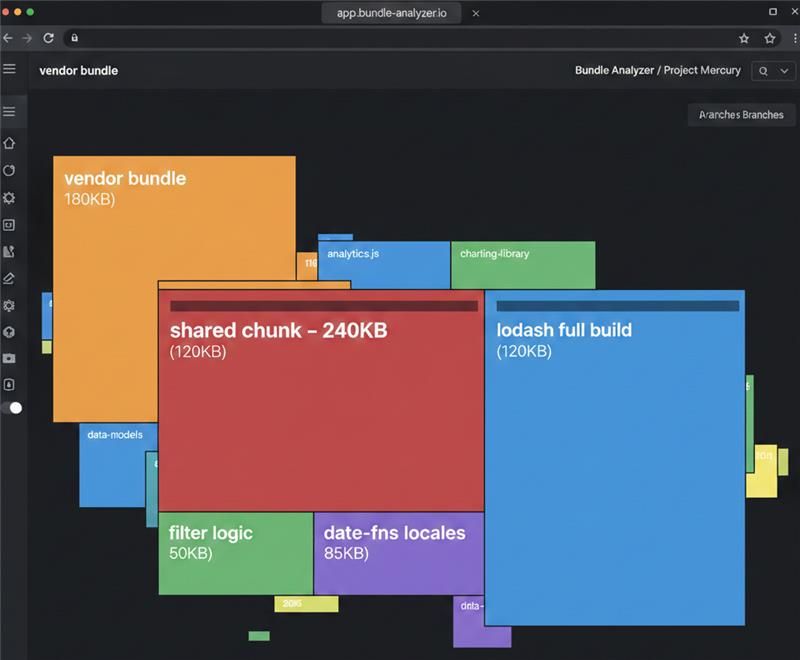This screenshot has width=800, height=660.
Task: Click the pencil edit icon in the sidebar
Action: coord(9,278)
